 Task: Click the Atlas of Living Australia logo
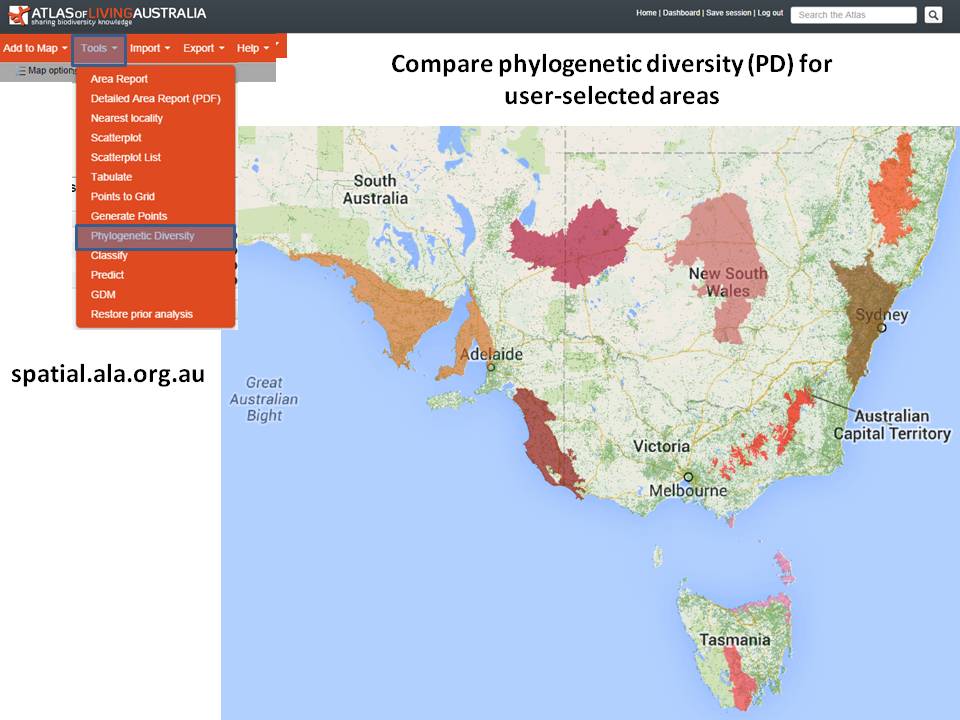(107, 15)
